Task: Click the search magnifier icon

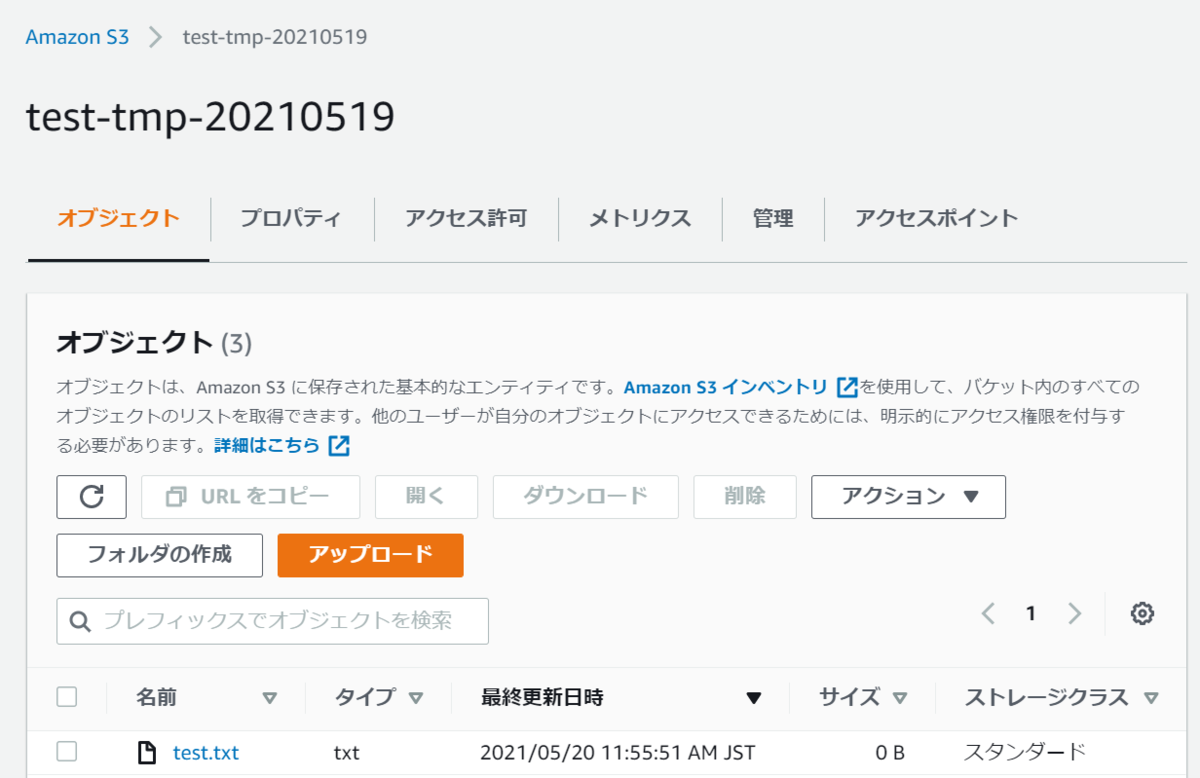Action: click(x=81, y=622)
